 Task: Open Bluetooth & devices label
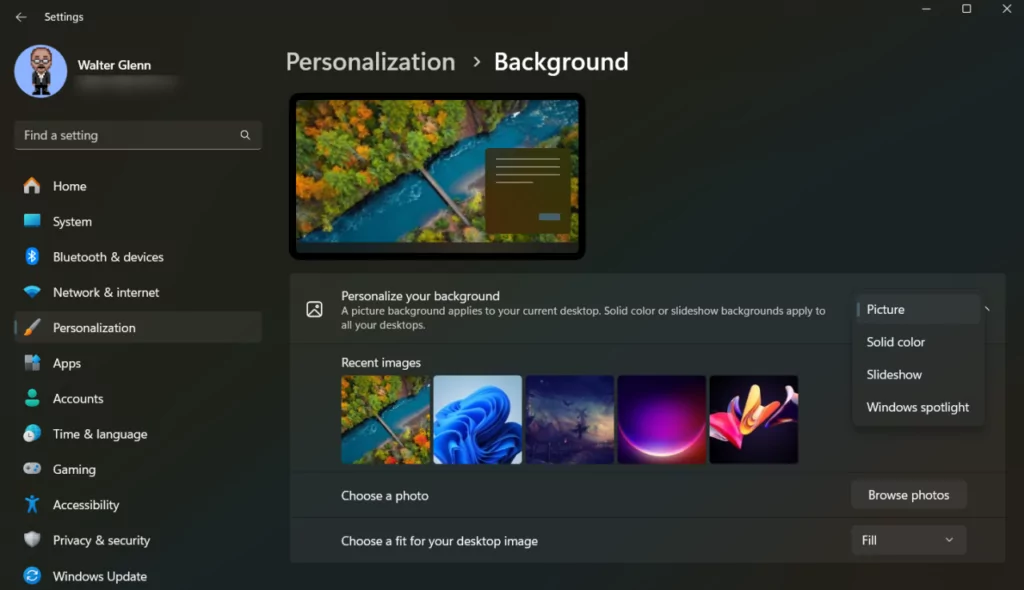108,257
